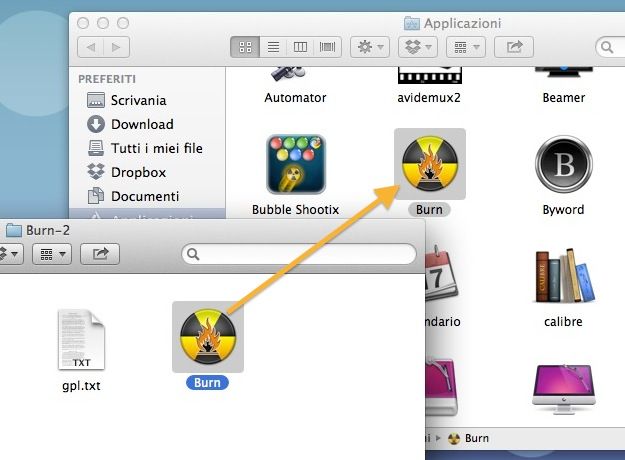Select the pink iMac app icon below calibre
Viewport: 625px width, 460px height.
coord(564,389)
